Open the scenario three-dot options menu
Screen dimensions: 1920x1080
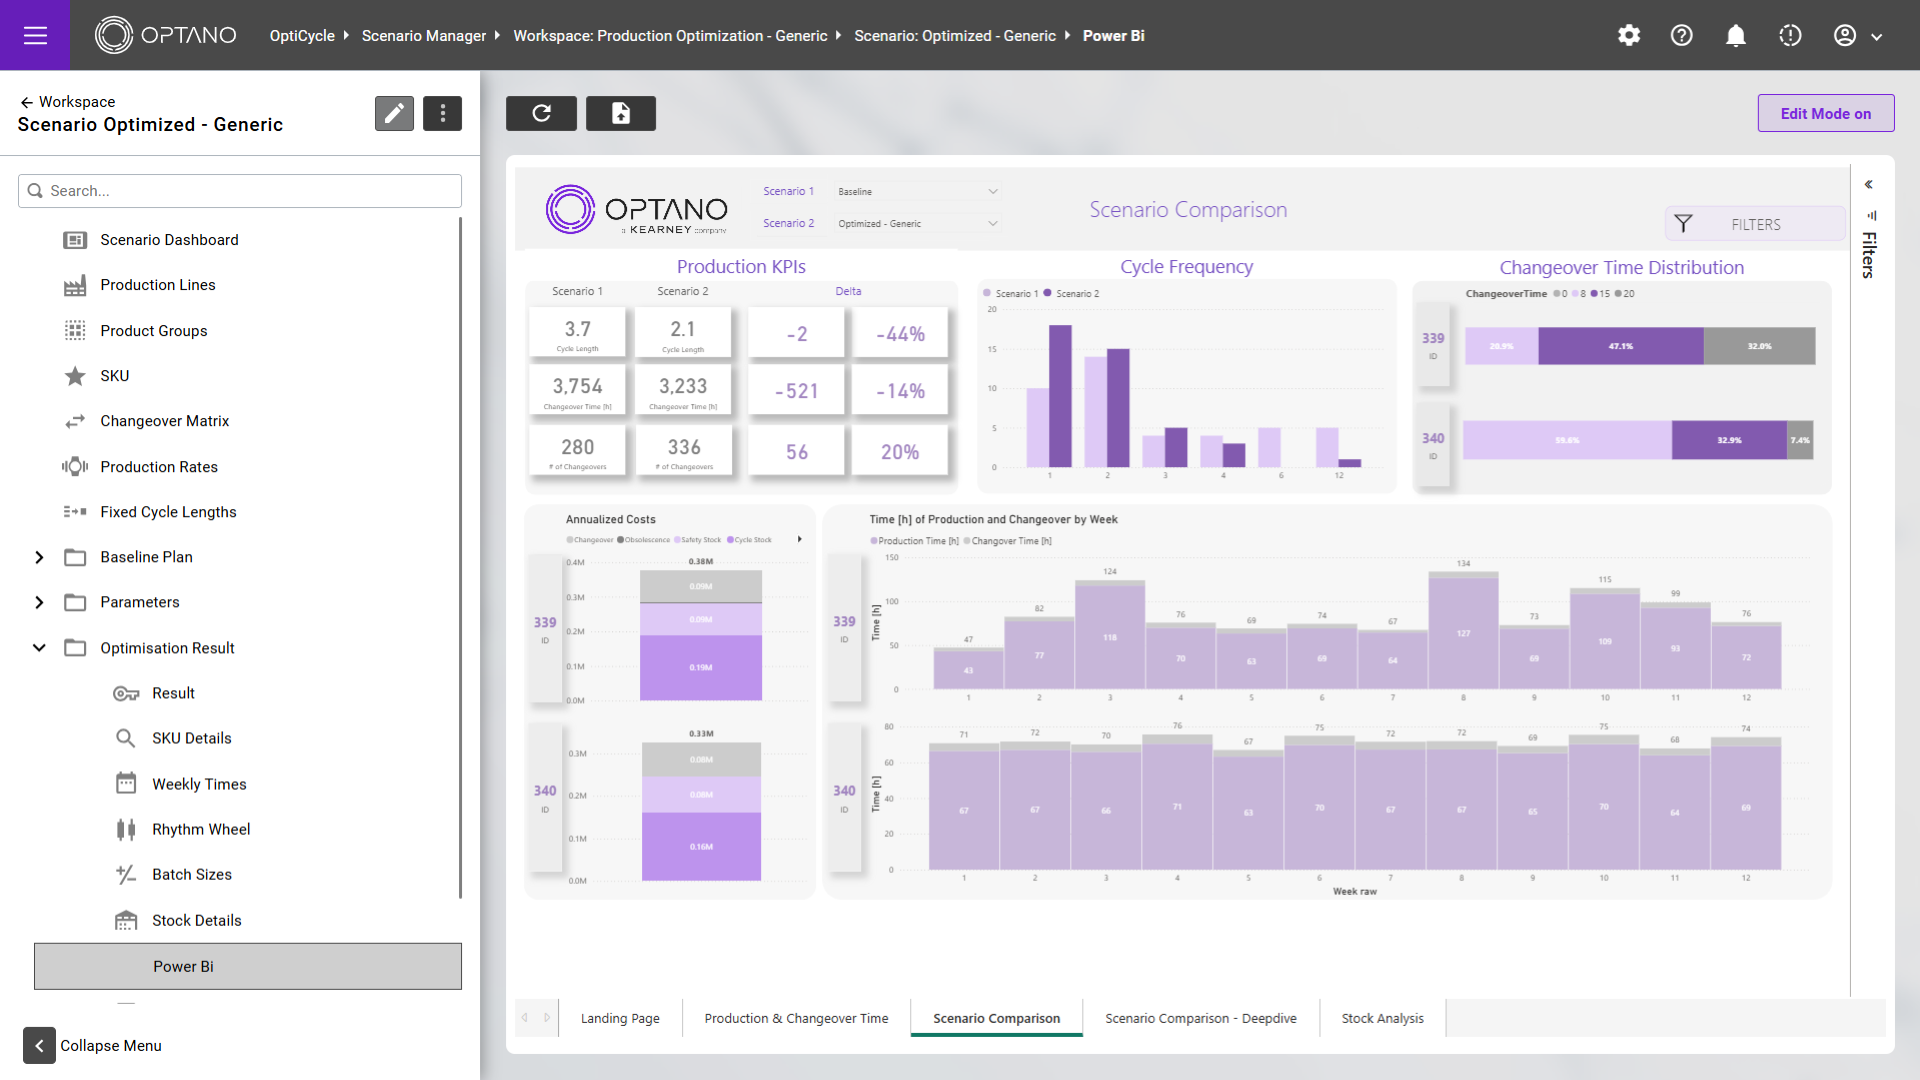[442, 113]
